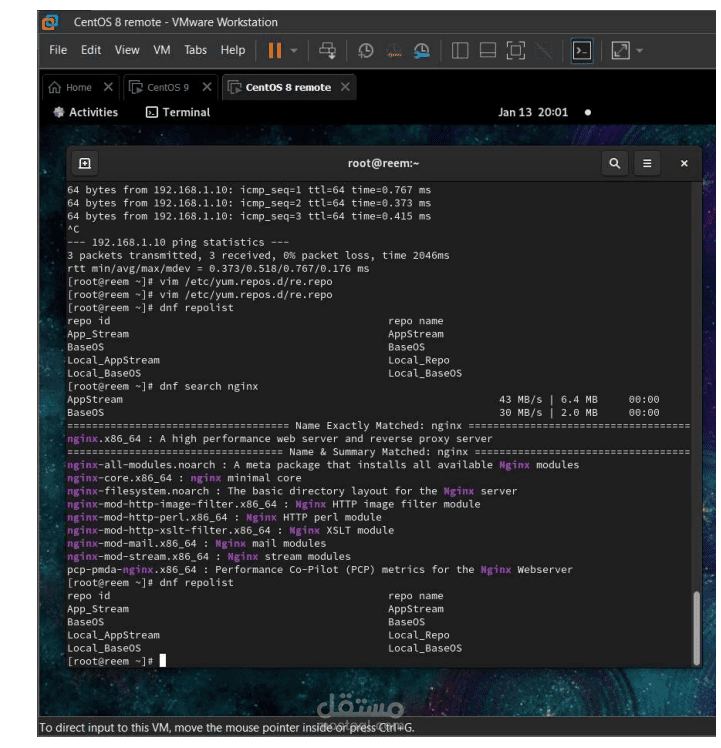Close the Home tab

point(108,87)
